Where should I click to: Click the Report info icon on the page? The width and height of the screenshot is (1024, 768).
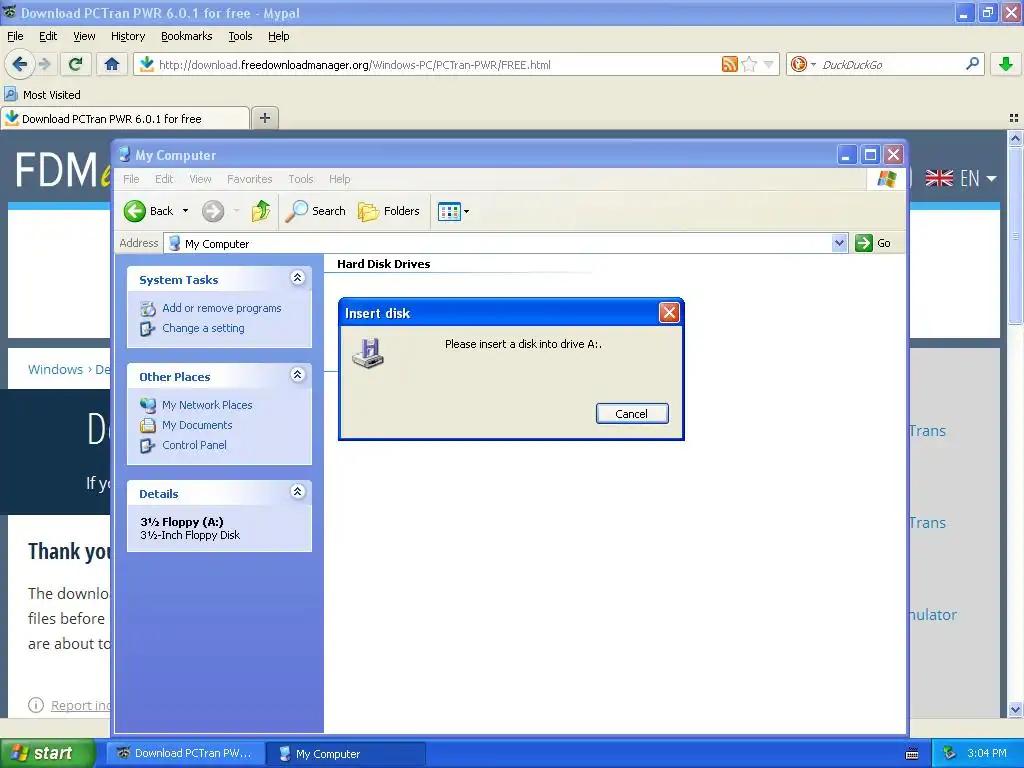[36, 705]
